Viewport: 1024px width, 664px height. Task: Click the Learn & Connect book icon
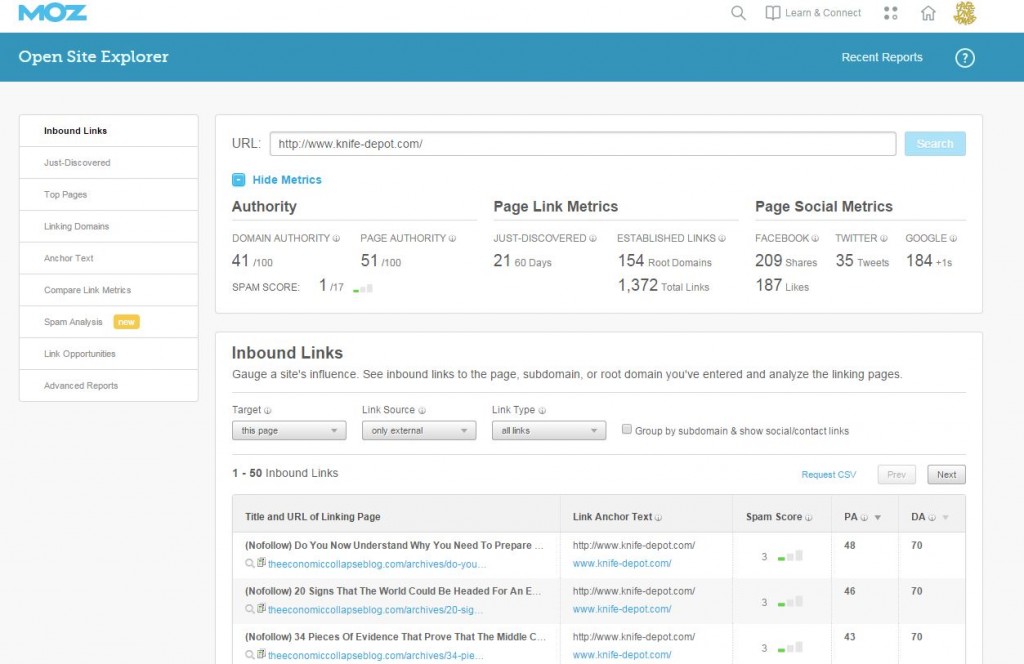tap(773, 13)
